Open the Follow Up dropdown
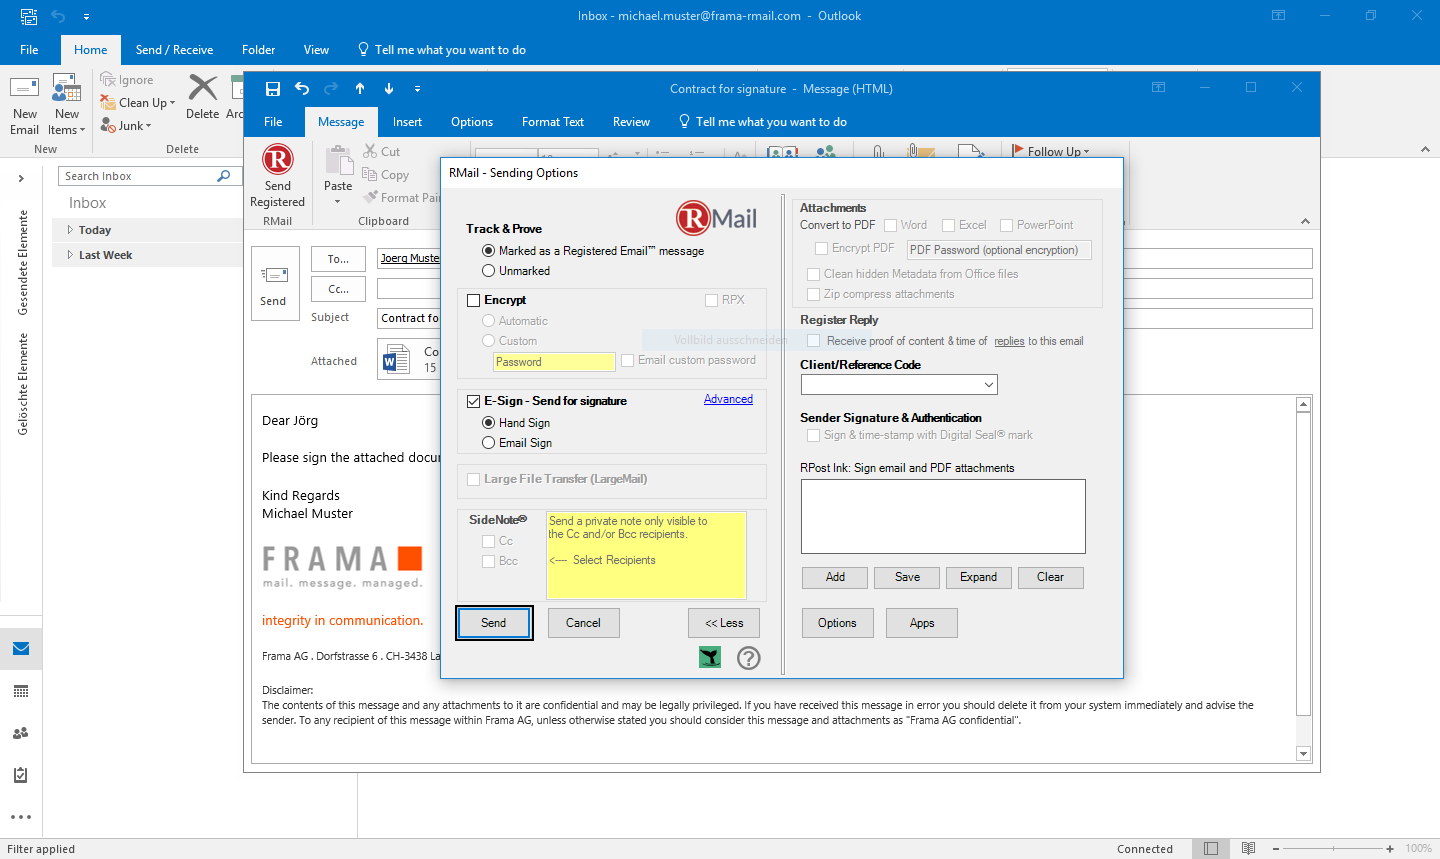This screenshot has width=1440, height=859. coord(1087,152)
